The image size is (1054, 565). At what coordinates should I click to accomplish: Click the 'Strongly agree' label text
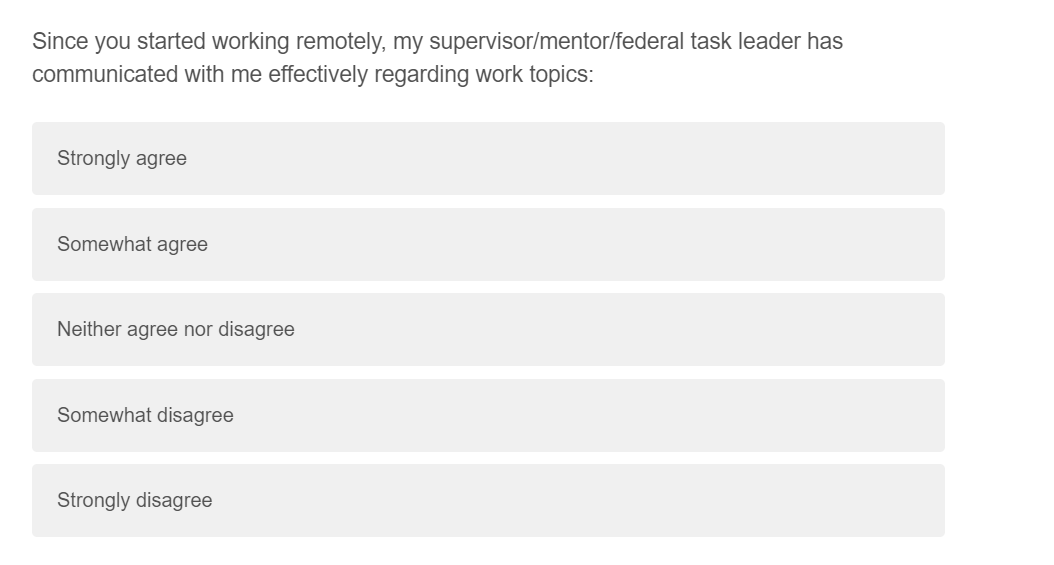(122, 158)
